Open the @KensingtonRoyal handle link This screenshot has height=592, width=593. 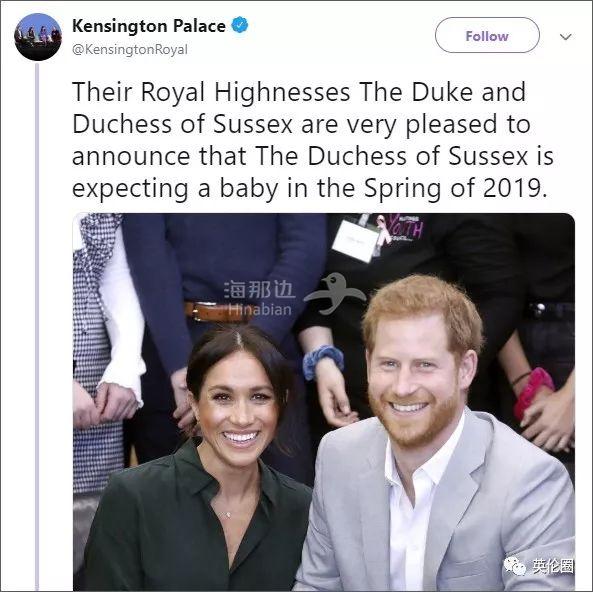click(x=130, y=50)
